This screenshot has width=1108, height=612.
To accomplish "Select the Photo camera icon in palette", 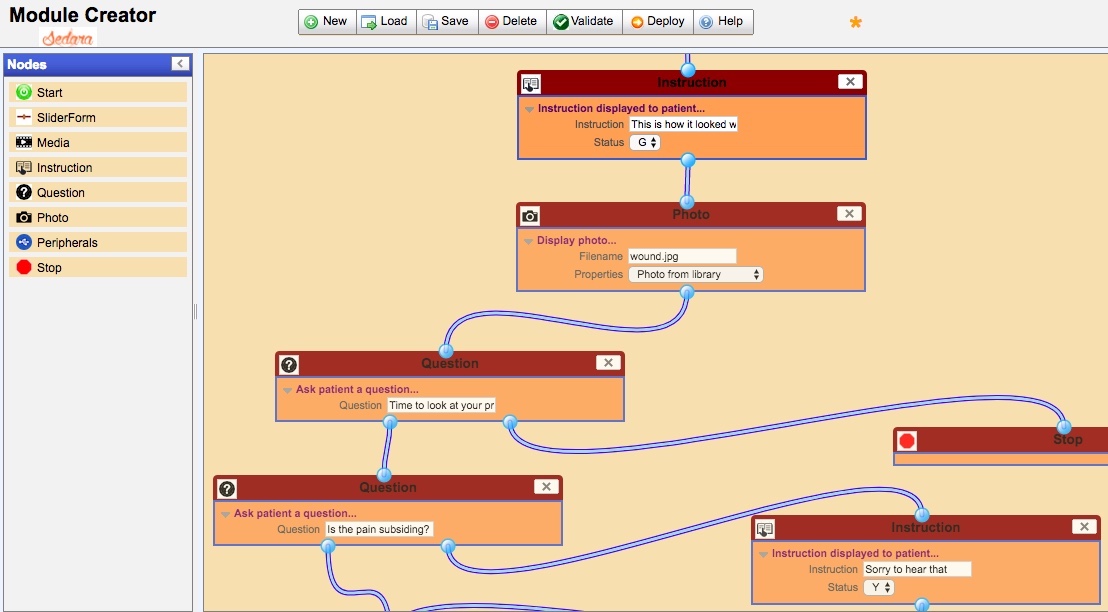I will coord(24,217).
